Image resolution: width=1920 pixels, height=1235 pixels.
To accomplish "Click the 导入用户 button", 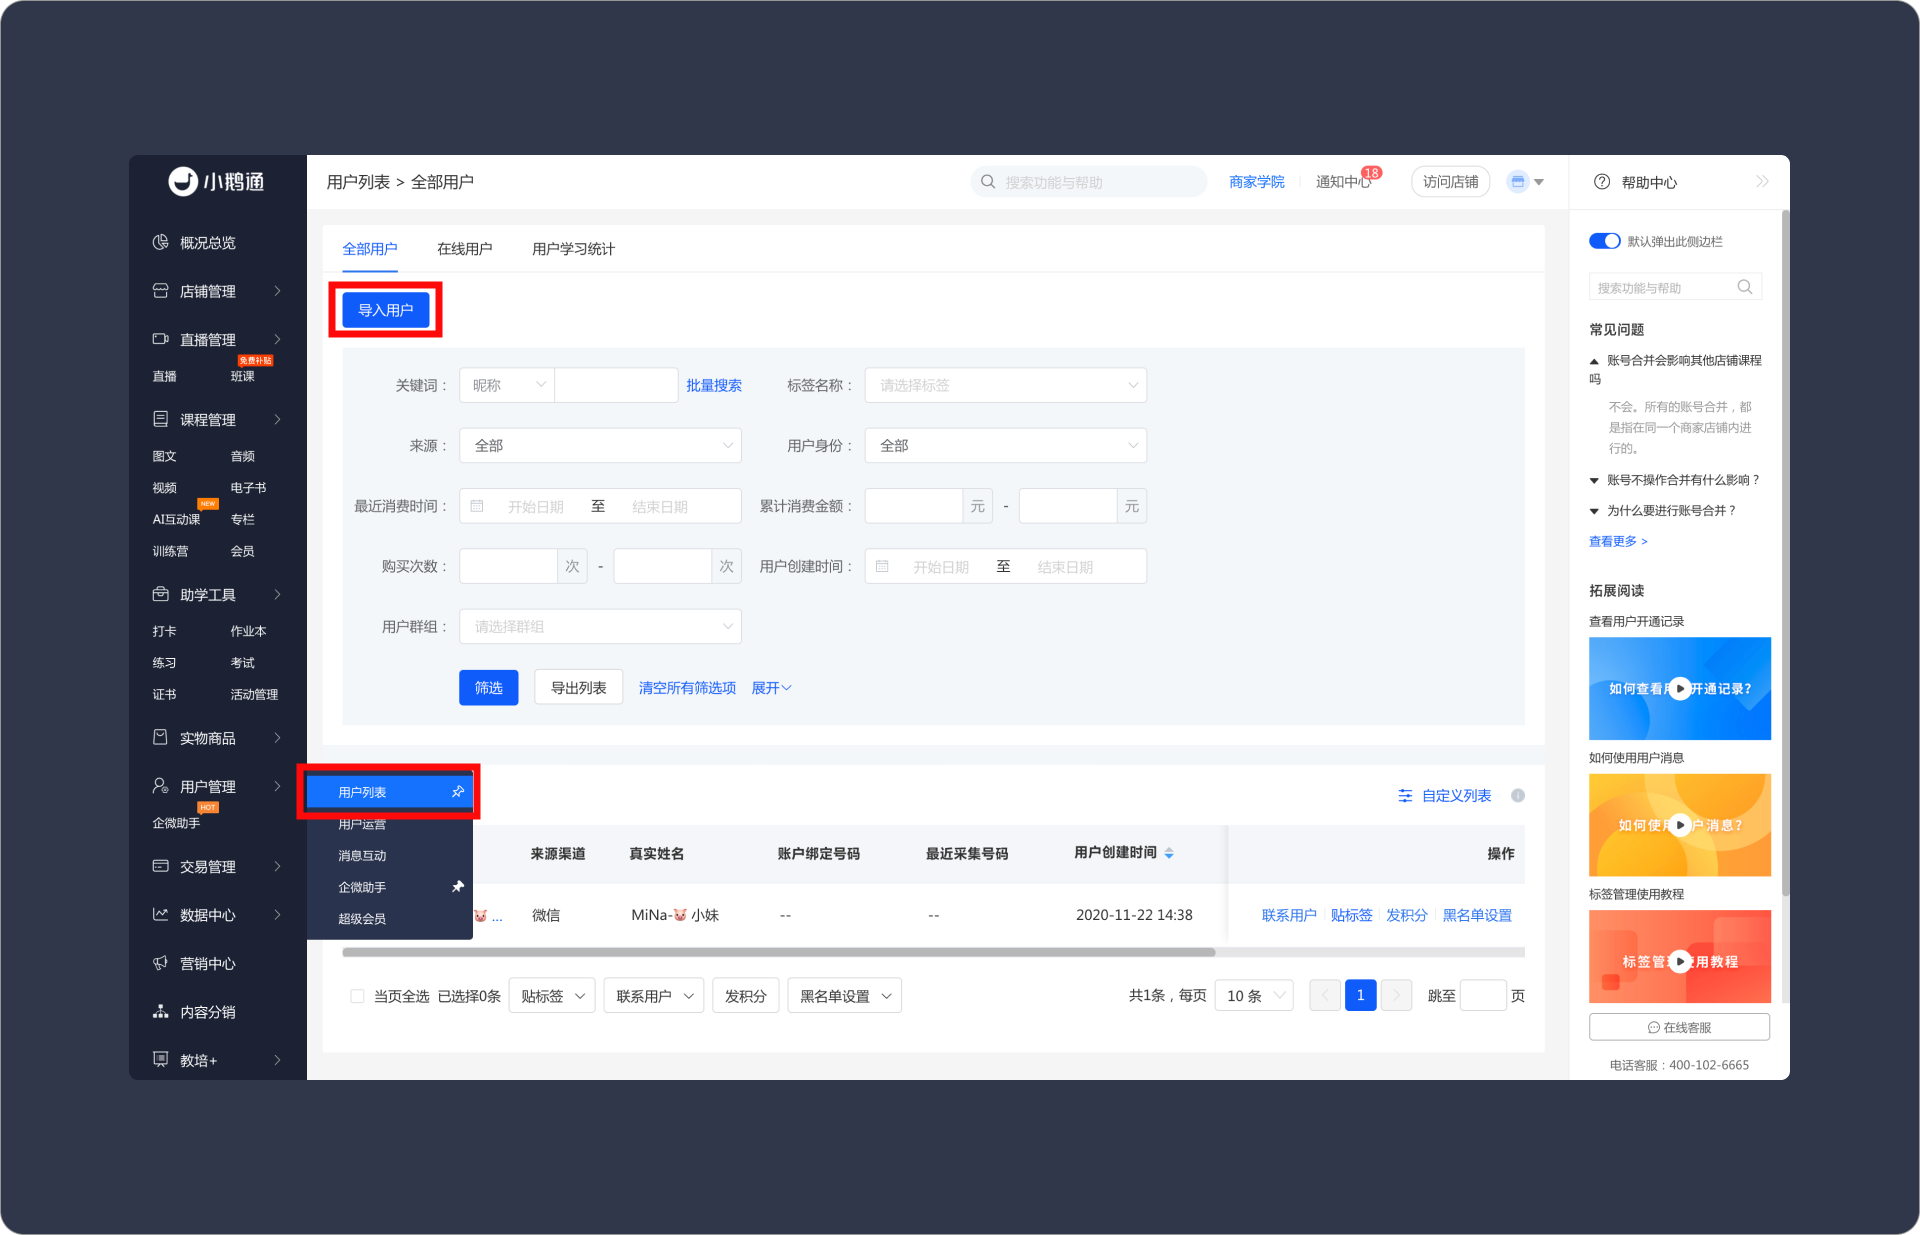I will (385, 310).
